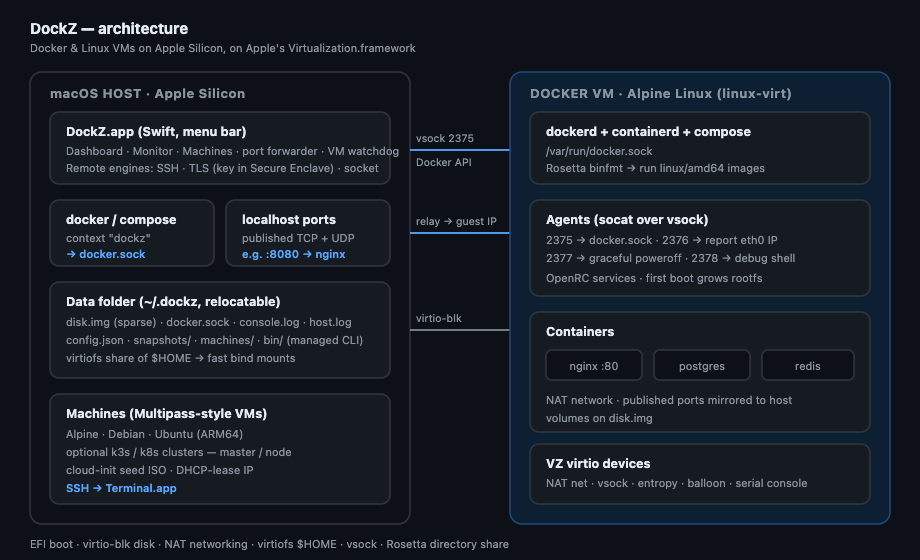This screenshot has height=560, width=920.
Task: Click 'NAT net · vsock · entropy' line
Action: click(x=677, y=483)
